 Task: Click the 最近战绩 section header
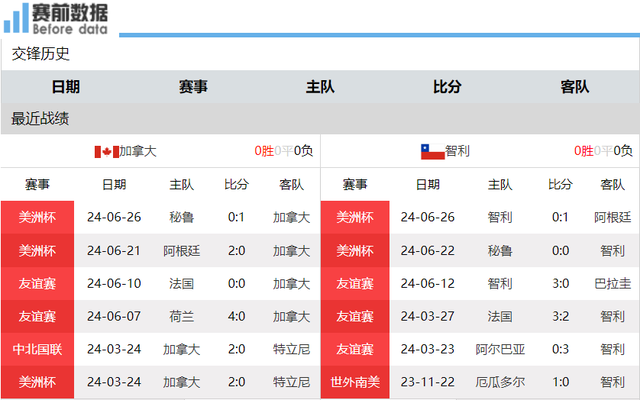pyautogui.click(x=40, y=119)
